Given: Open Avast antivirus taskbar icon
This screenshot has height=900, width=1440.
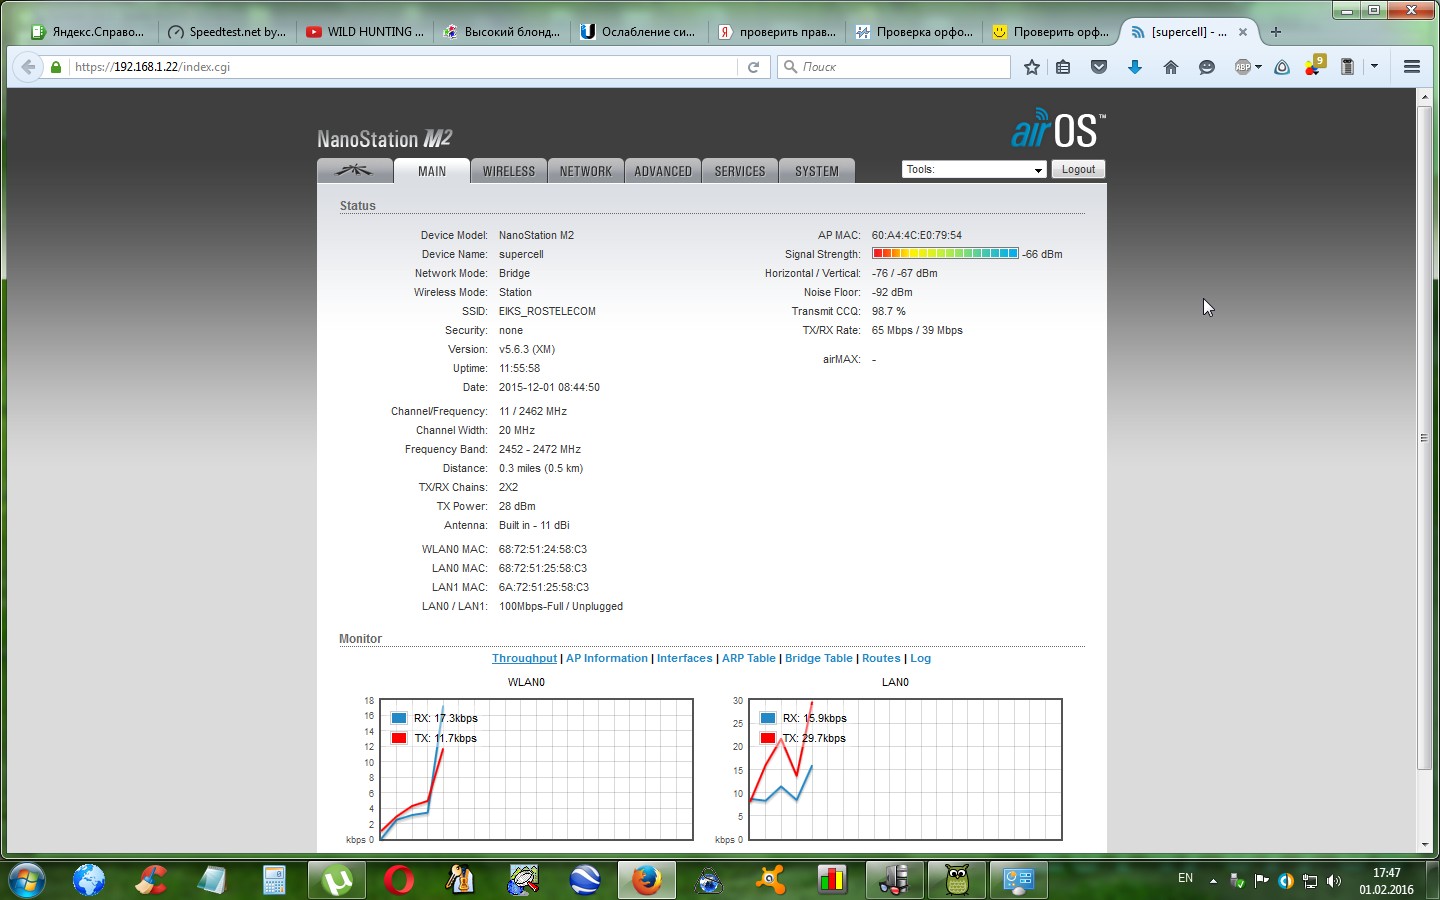Looking at the screenshot, I should tap(770, 880).
